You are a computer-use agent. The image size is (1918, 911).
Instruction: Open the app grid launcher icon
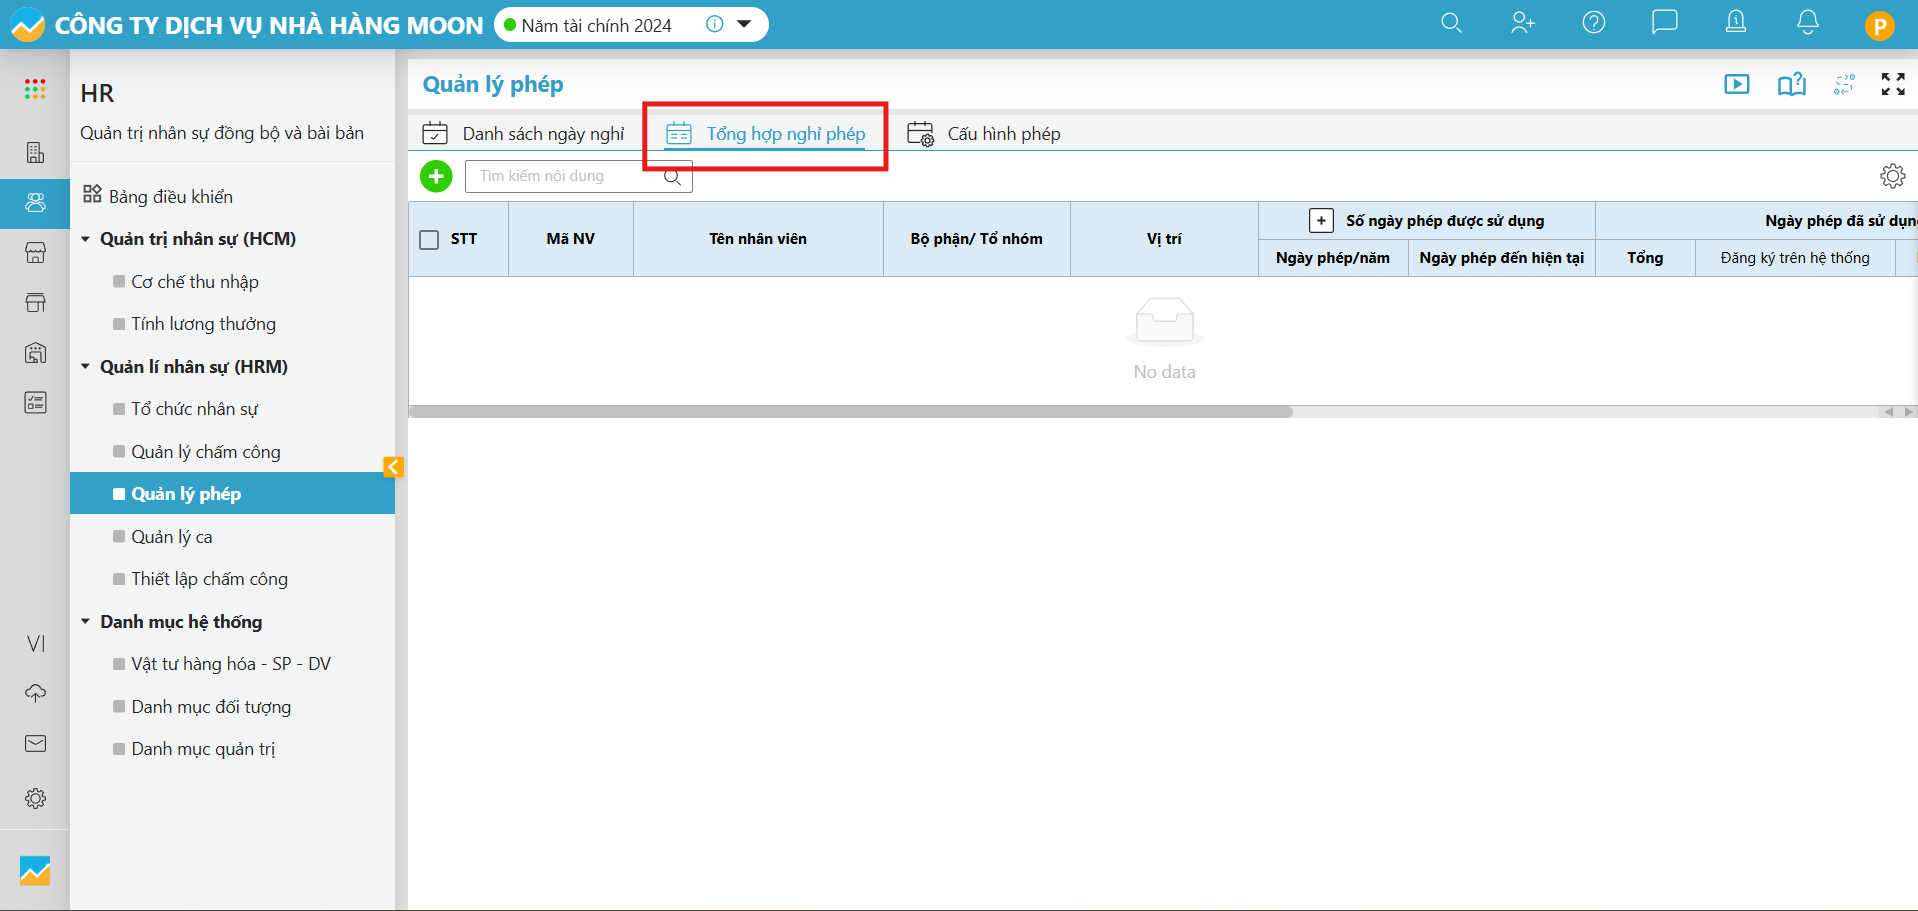pyautogui.click(x=35, y=90)
